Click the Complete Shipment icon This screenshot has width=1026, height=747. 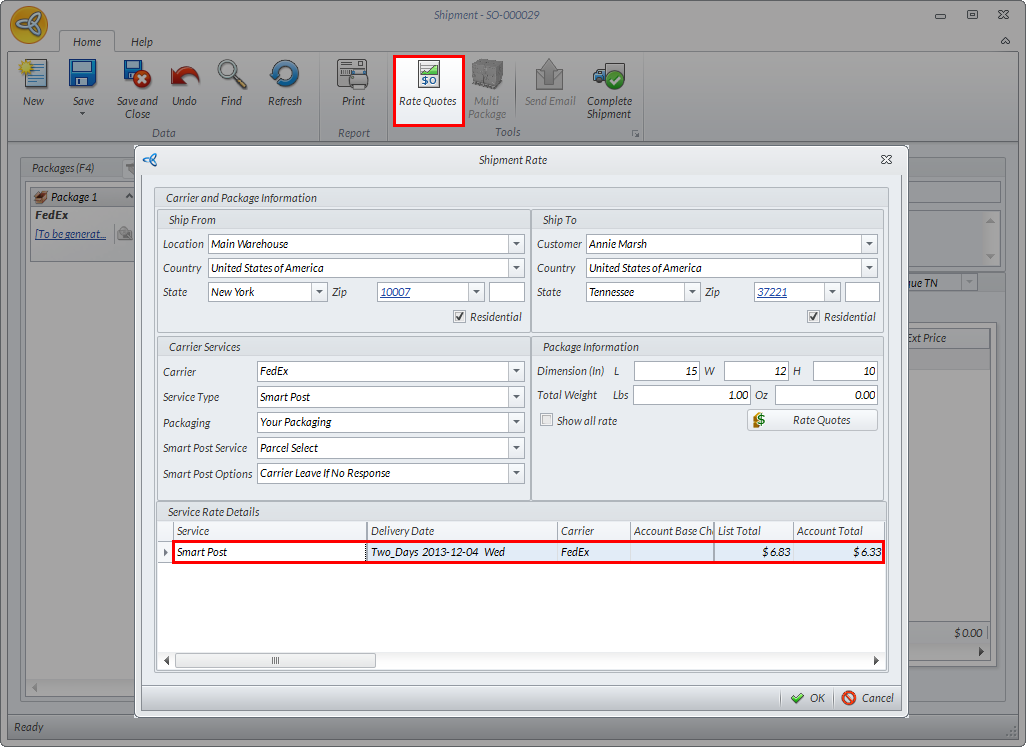click(608, 77)
